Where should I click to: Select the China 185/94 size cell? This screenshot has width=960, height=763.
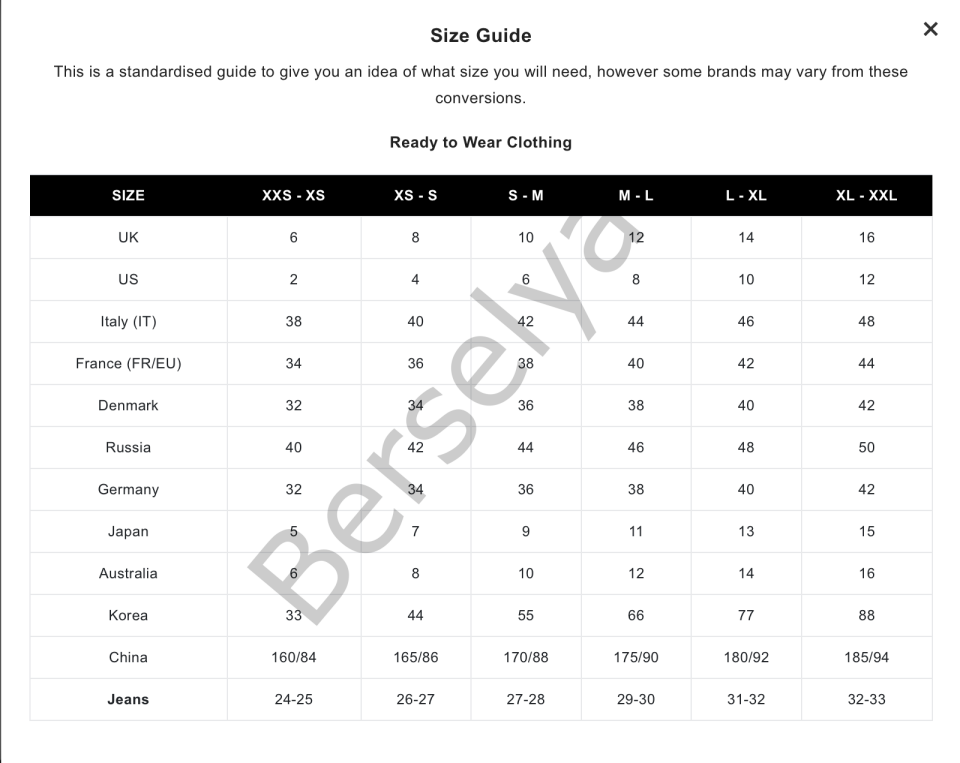click(x=866, y=658)
